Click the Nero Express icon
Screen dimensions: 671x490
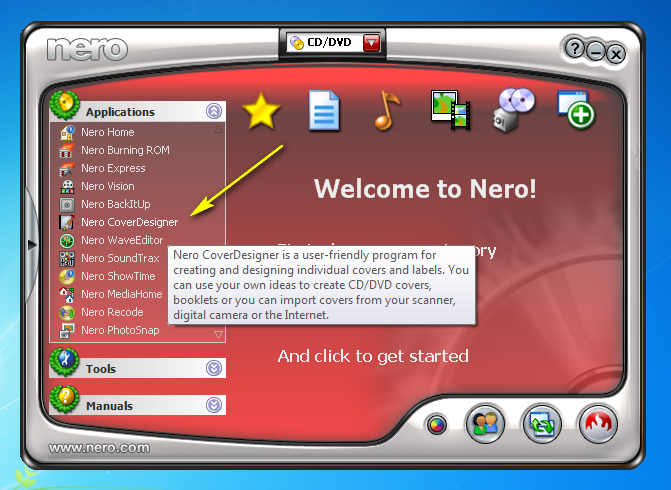click(67, 169)
